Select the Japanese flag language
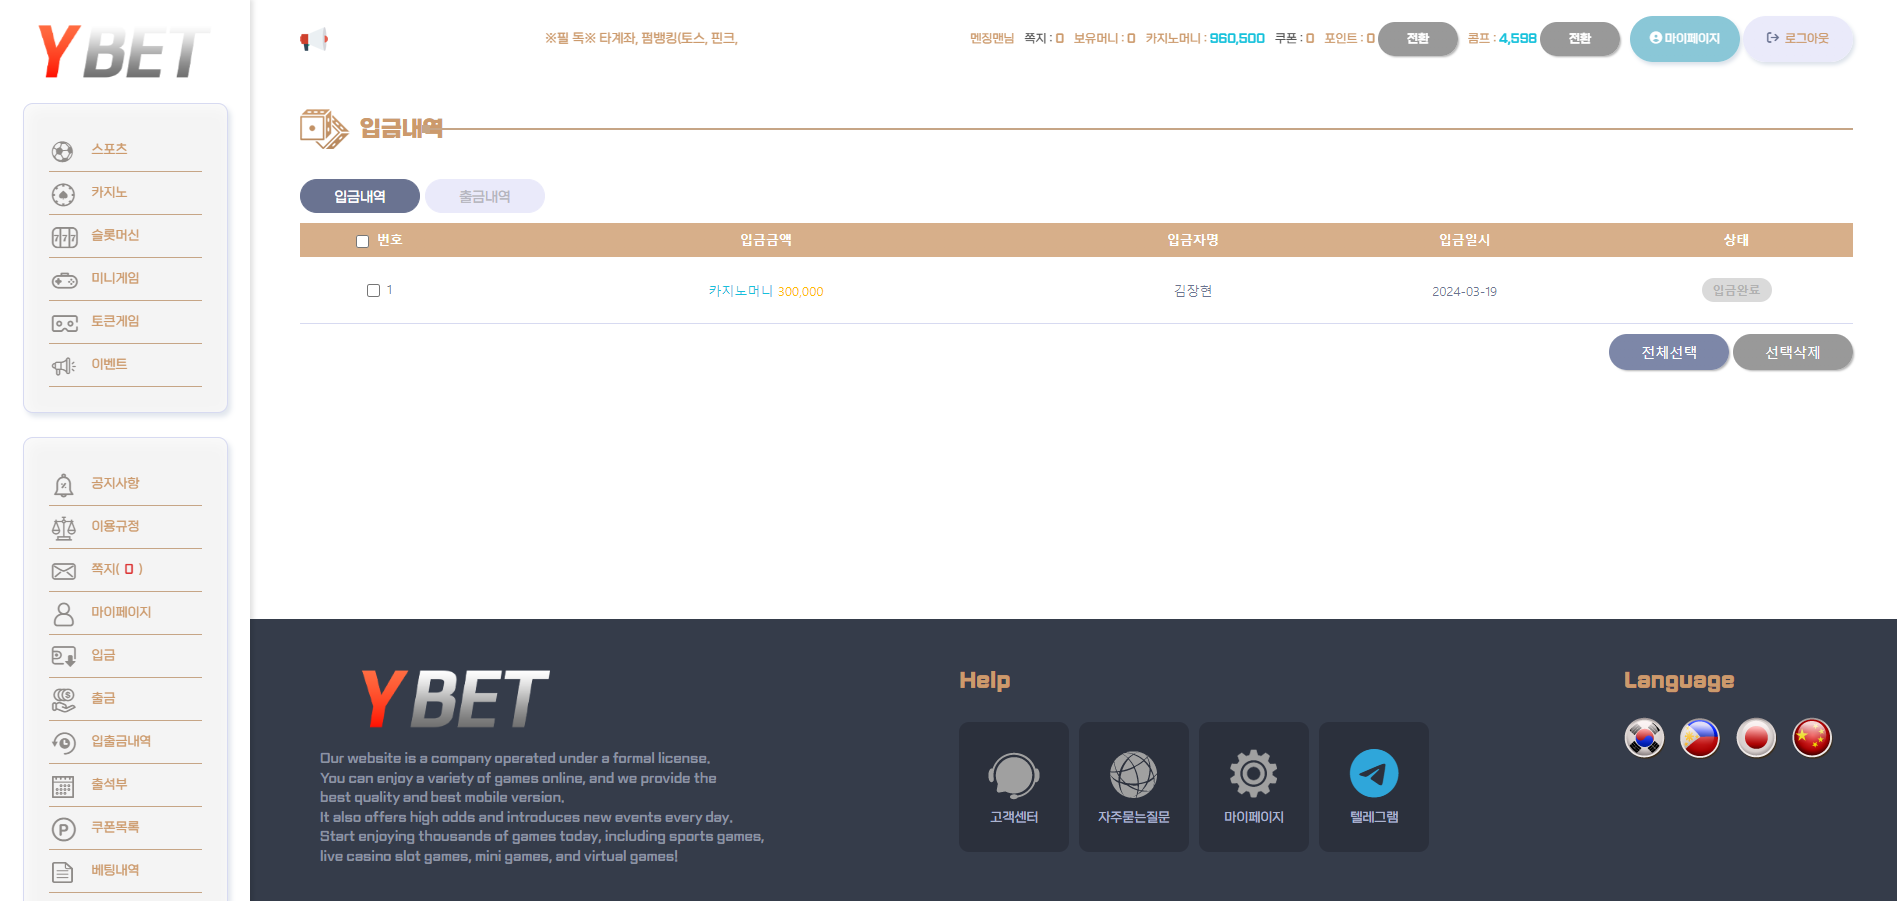 [x=1755, y=738]
